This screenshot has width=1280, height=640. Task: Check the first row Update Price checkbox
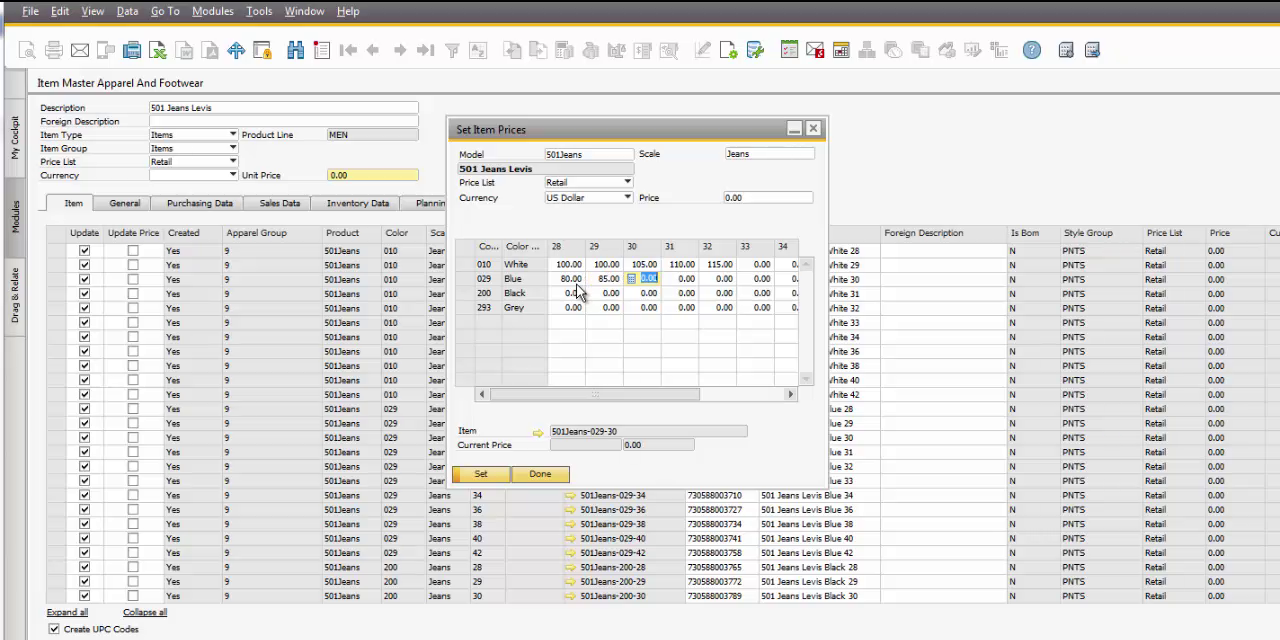point(133,251)
